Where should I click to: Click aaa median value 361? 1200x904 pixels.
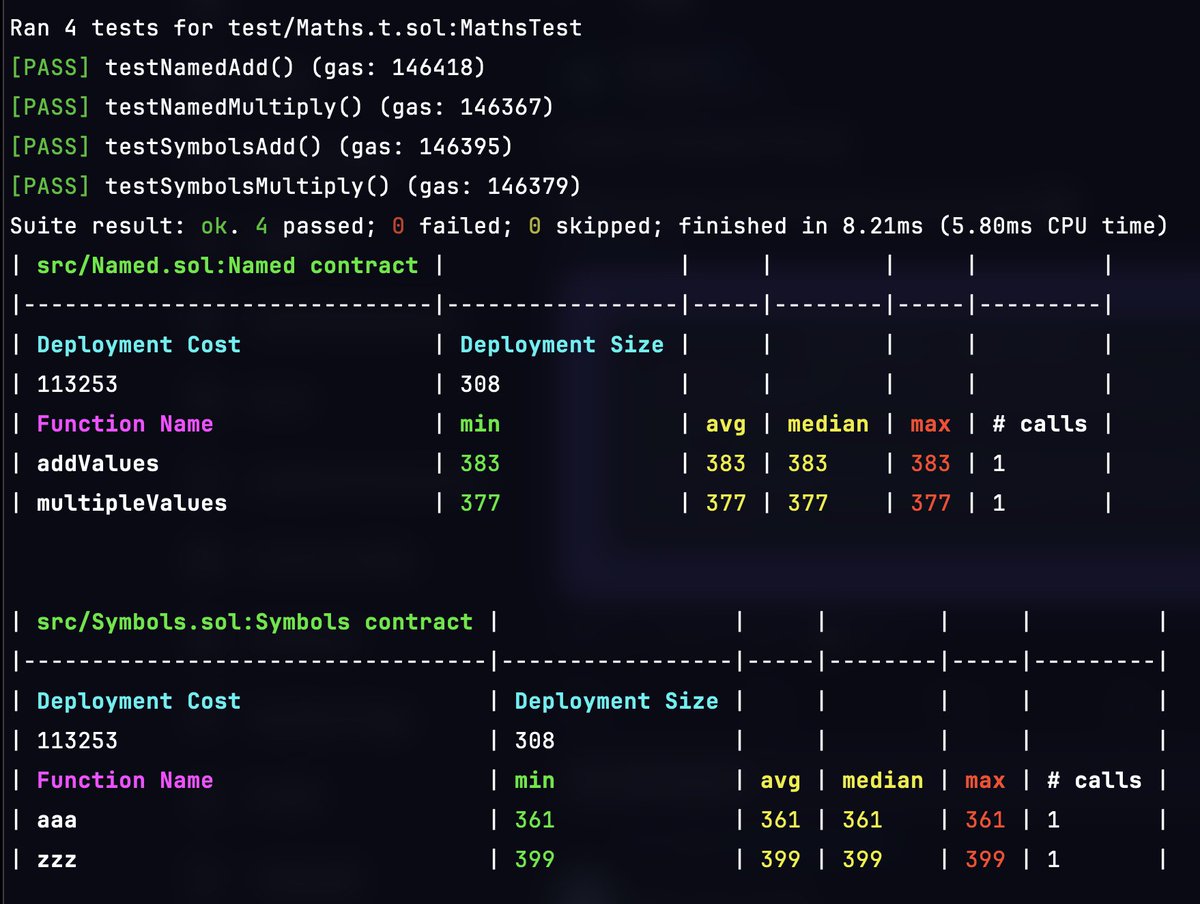[862, 820]
